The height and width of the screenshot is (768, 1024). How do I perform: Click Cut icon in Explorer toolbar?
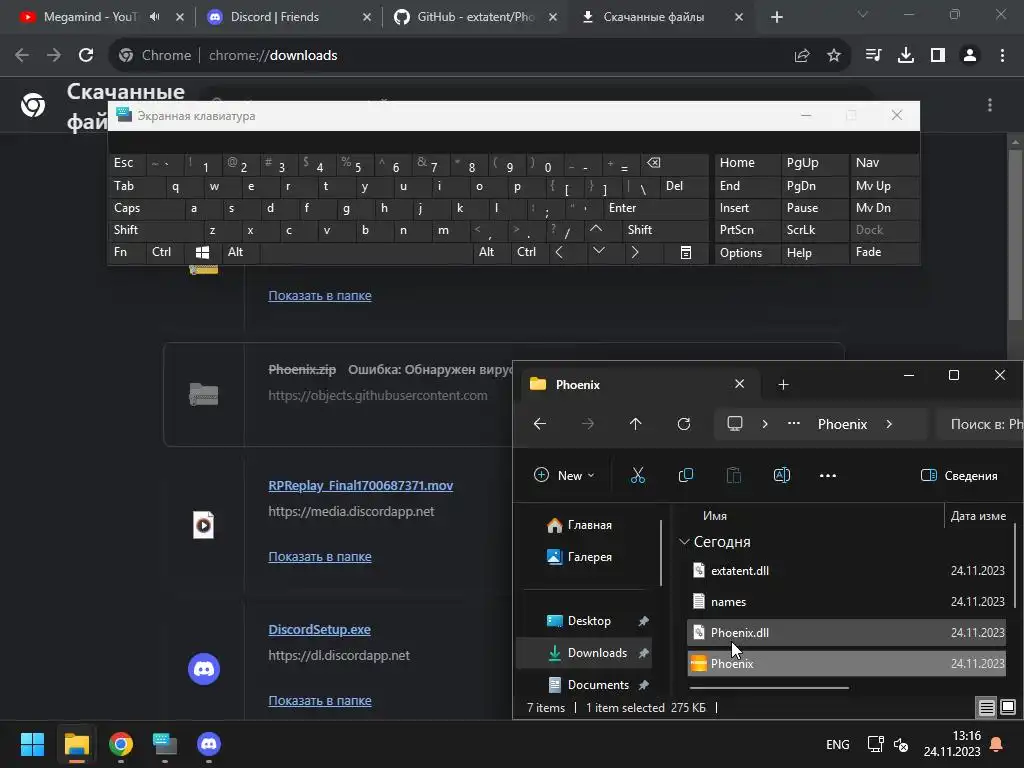coord(637,475)
